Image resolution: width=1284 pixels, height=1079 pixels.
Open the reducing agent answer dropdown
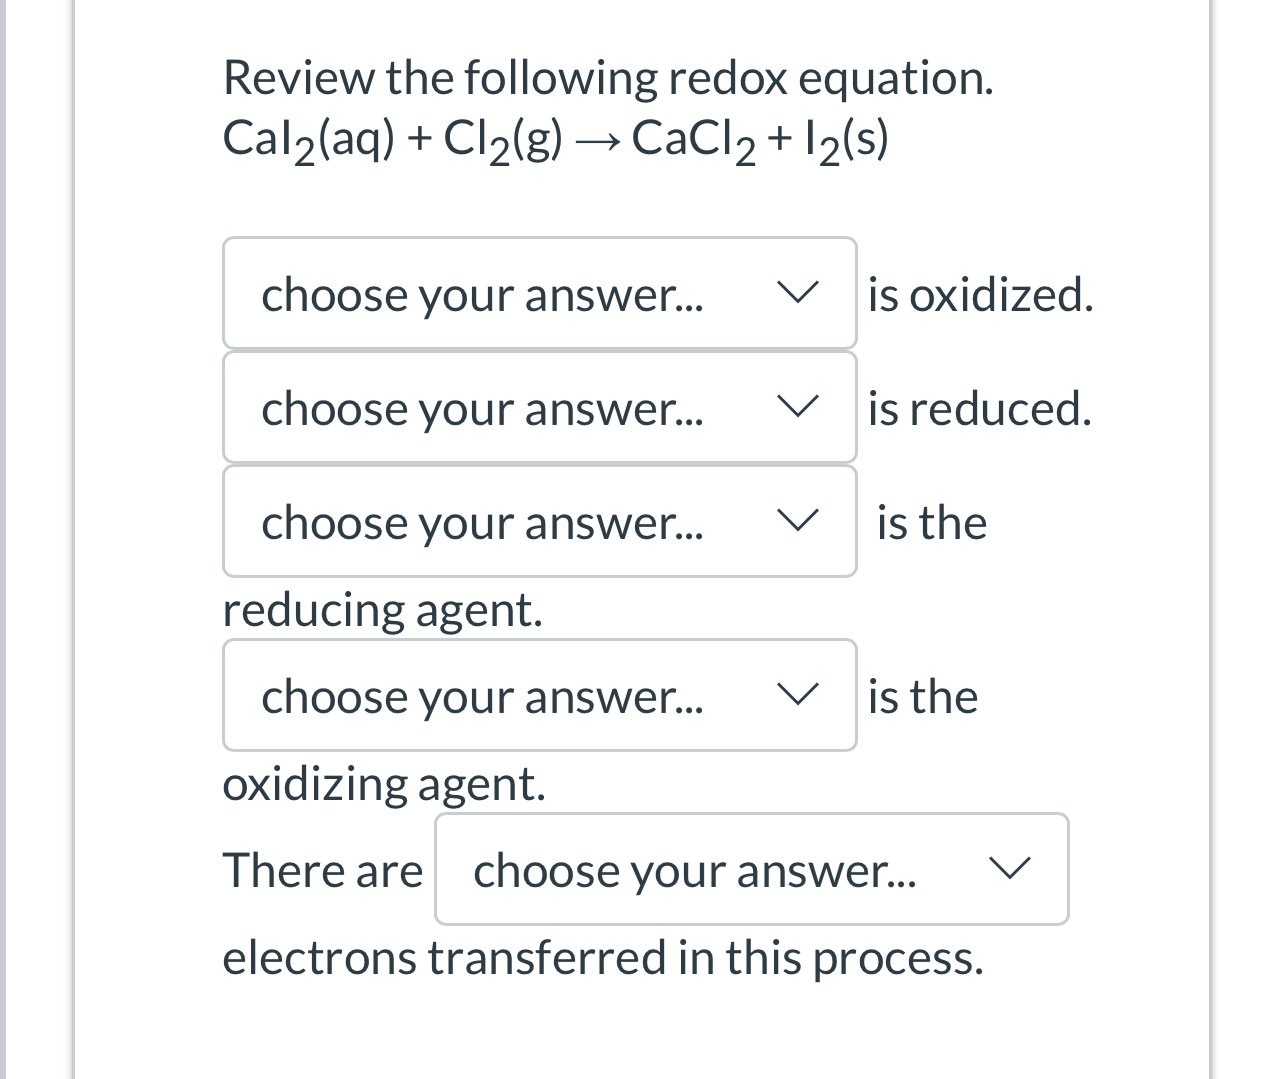pos(539,521)
